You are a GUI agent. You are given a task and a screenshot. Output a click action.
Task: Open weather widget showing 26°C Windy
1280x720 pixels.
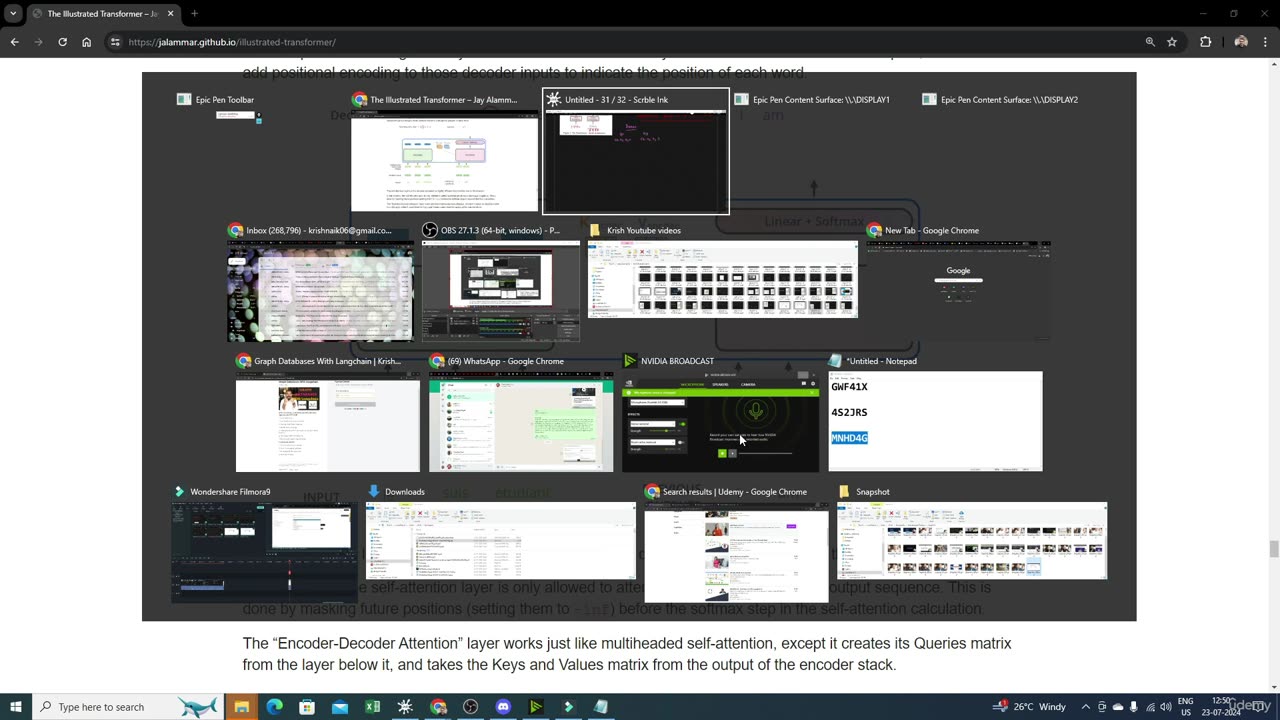[1029, 707]
